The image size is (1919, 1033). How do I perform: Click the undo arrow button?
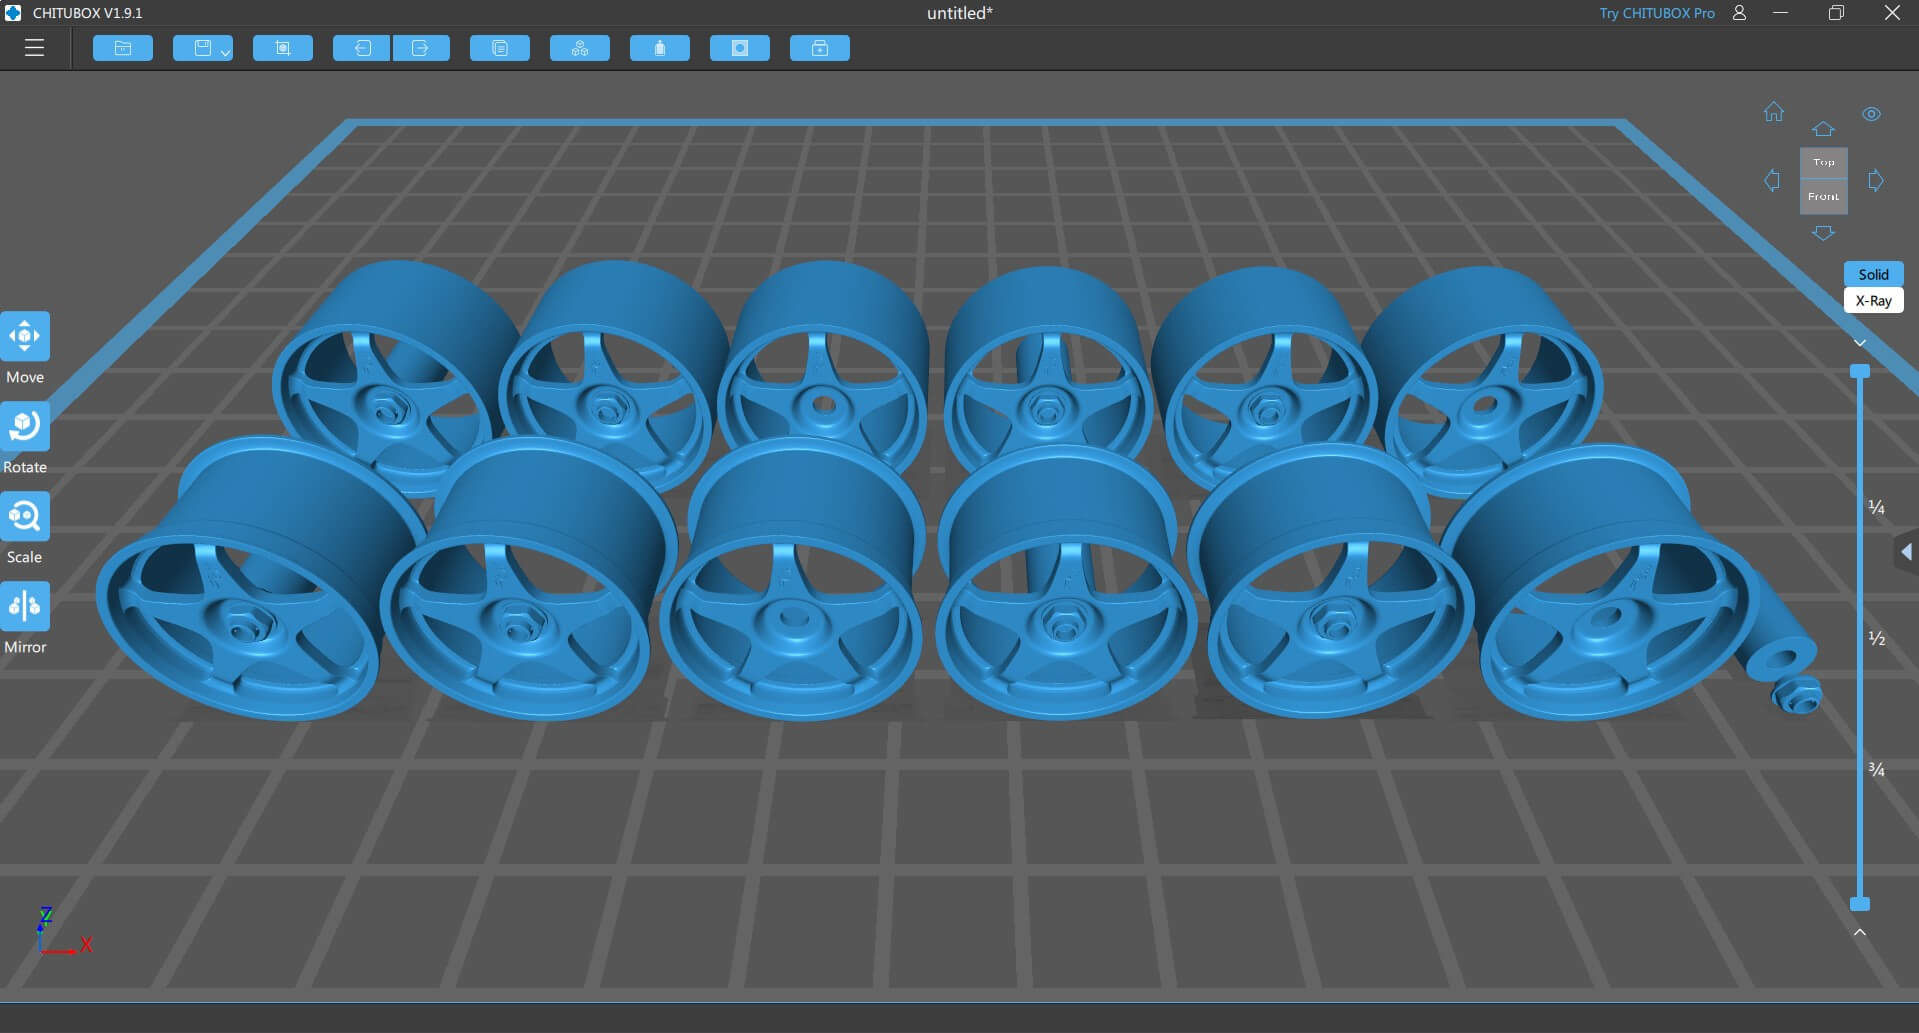[362, 48]
